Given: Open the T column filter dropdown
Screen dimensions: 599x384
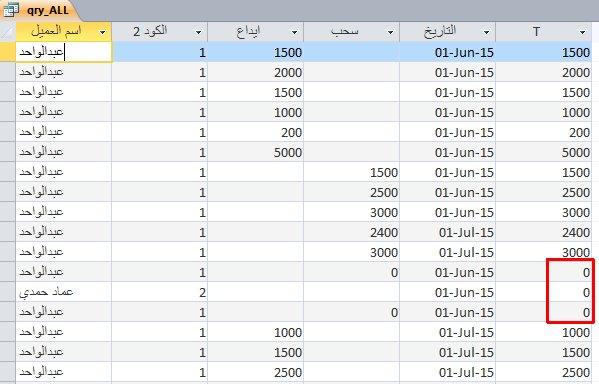Looking at the screenshot, I should pos(583,32).
